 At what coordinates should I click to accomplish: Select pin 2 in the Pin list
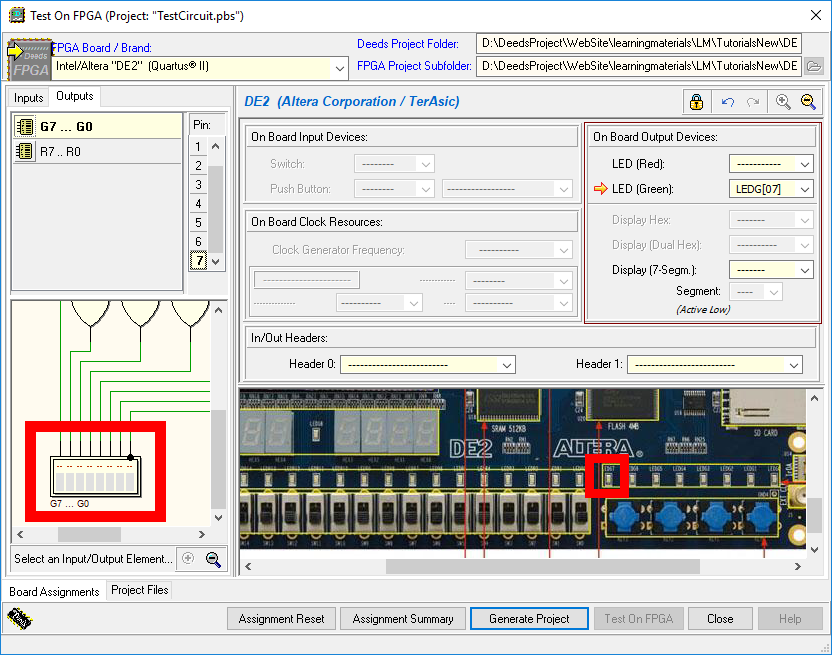tap(198, 166)
